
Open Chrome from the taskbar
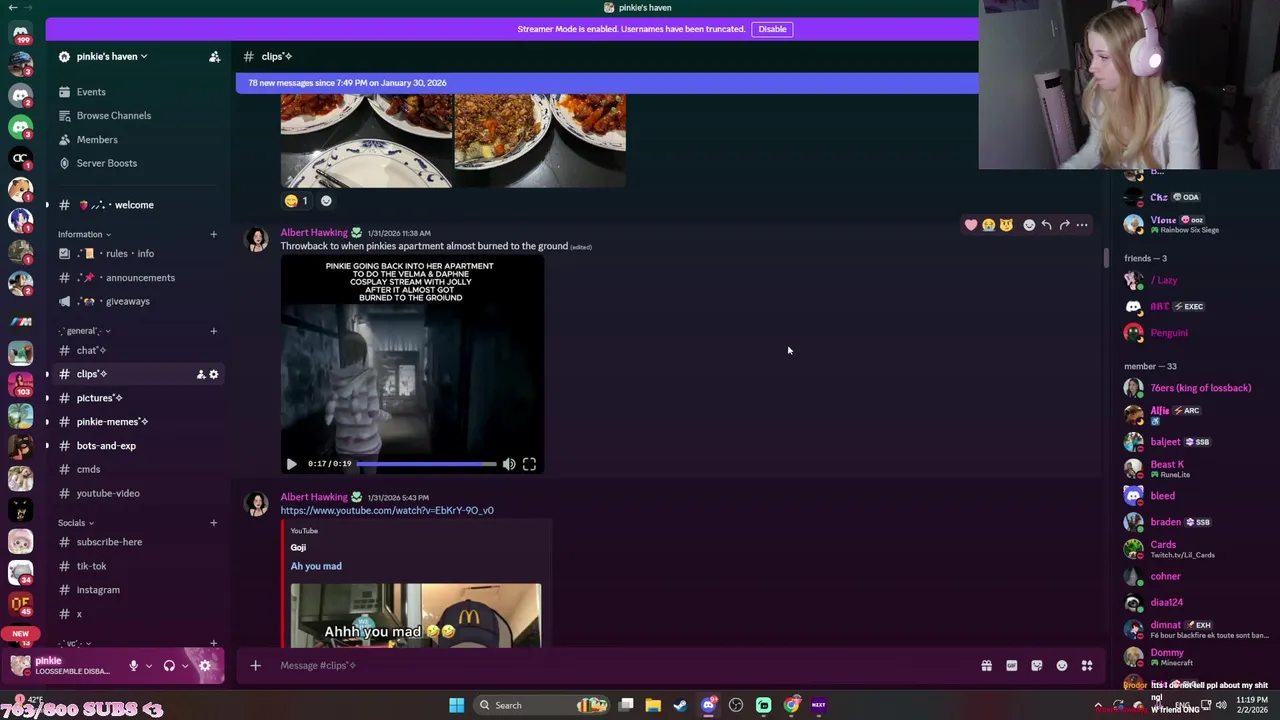point(791,706)
